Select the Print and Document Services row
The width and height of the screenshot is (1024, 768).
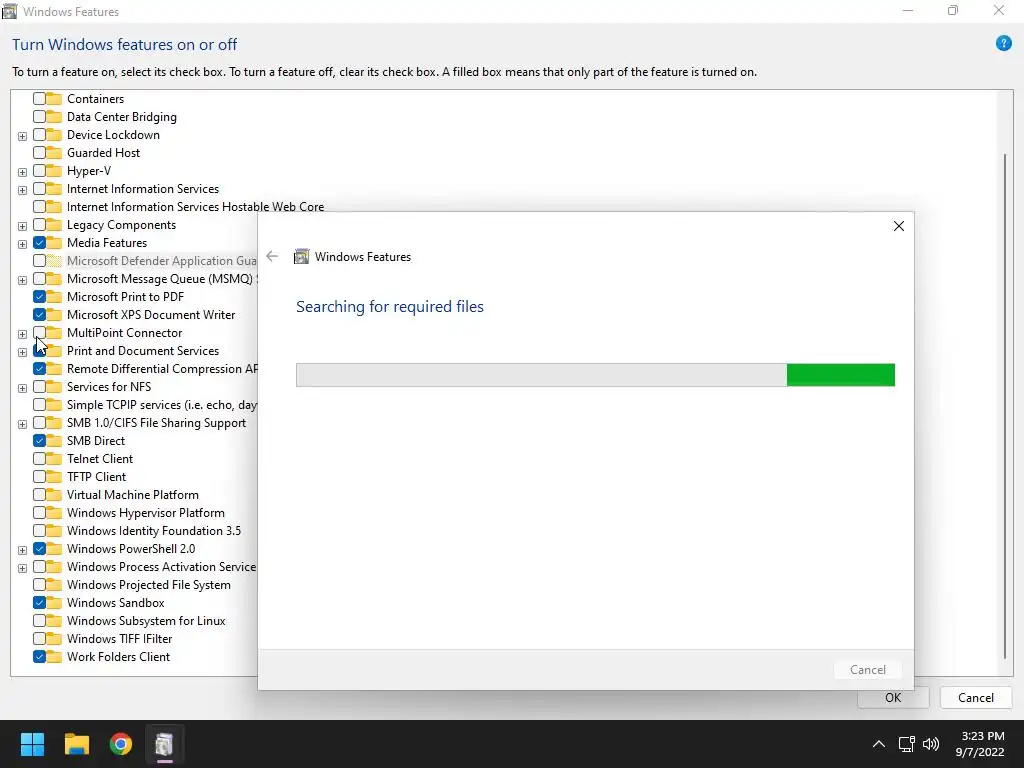tap(142, 351)
